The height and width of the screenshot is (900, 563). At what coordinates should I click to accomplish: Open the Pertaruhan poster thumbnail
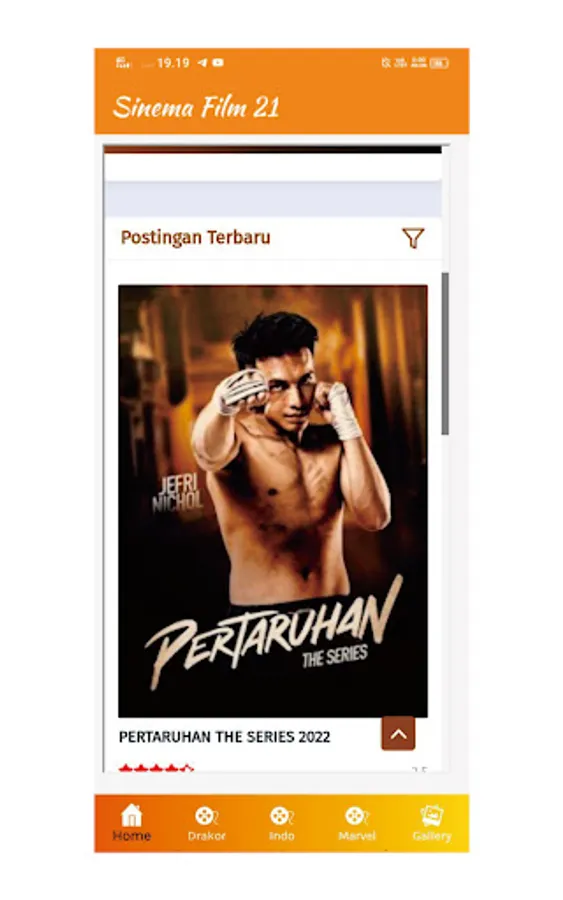[273, 501]
